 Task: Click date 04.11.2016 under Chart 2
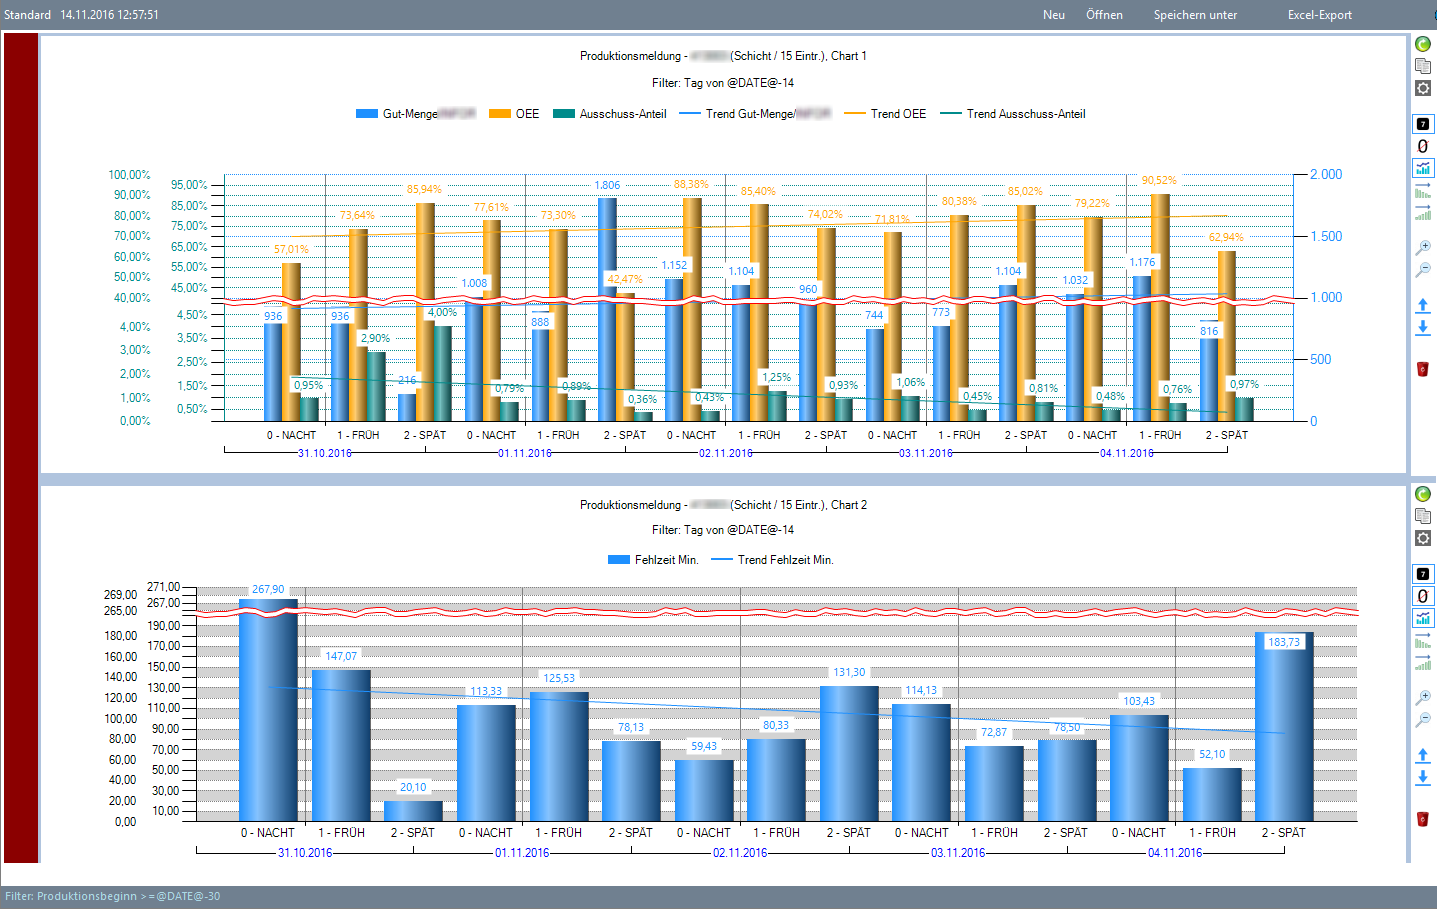pyautogui.click(x=1175, y=853)
